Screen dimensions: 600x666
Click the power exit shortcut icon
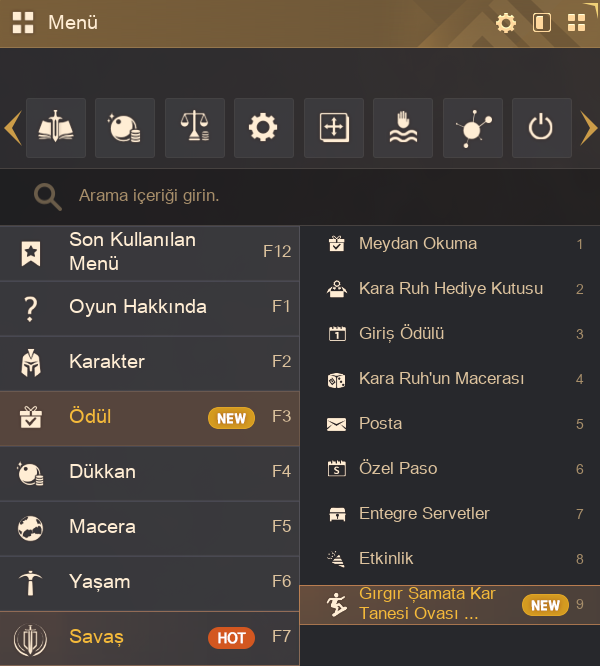click(542, 128)
